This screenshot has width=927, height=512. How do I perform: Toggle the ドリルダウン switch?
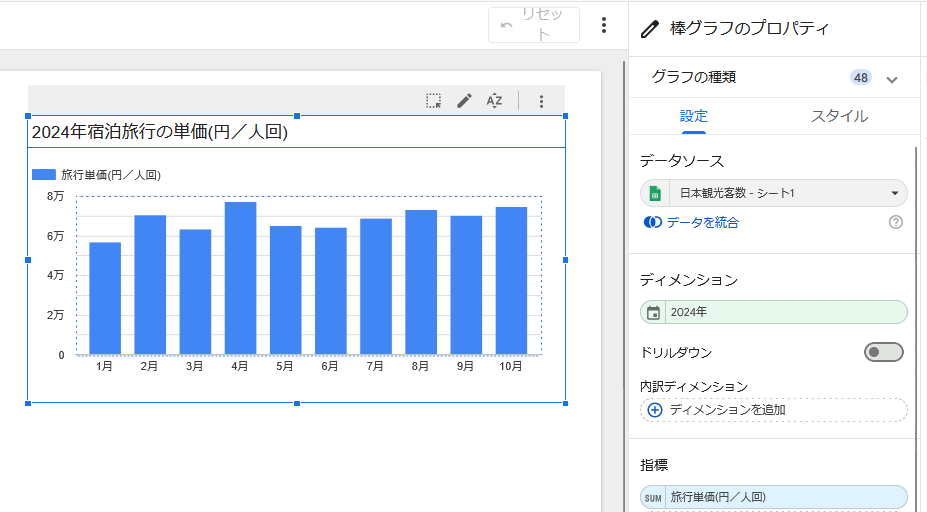883,352
